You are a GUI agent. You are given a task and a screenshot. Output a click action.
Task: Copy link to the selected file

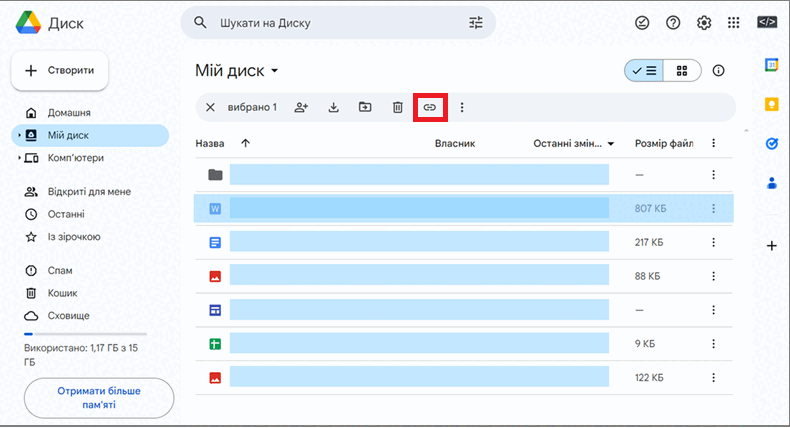click(x=430, y=107)
